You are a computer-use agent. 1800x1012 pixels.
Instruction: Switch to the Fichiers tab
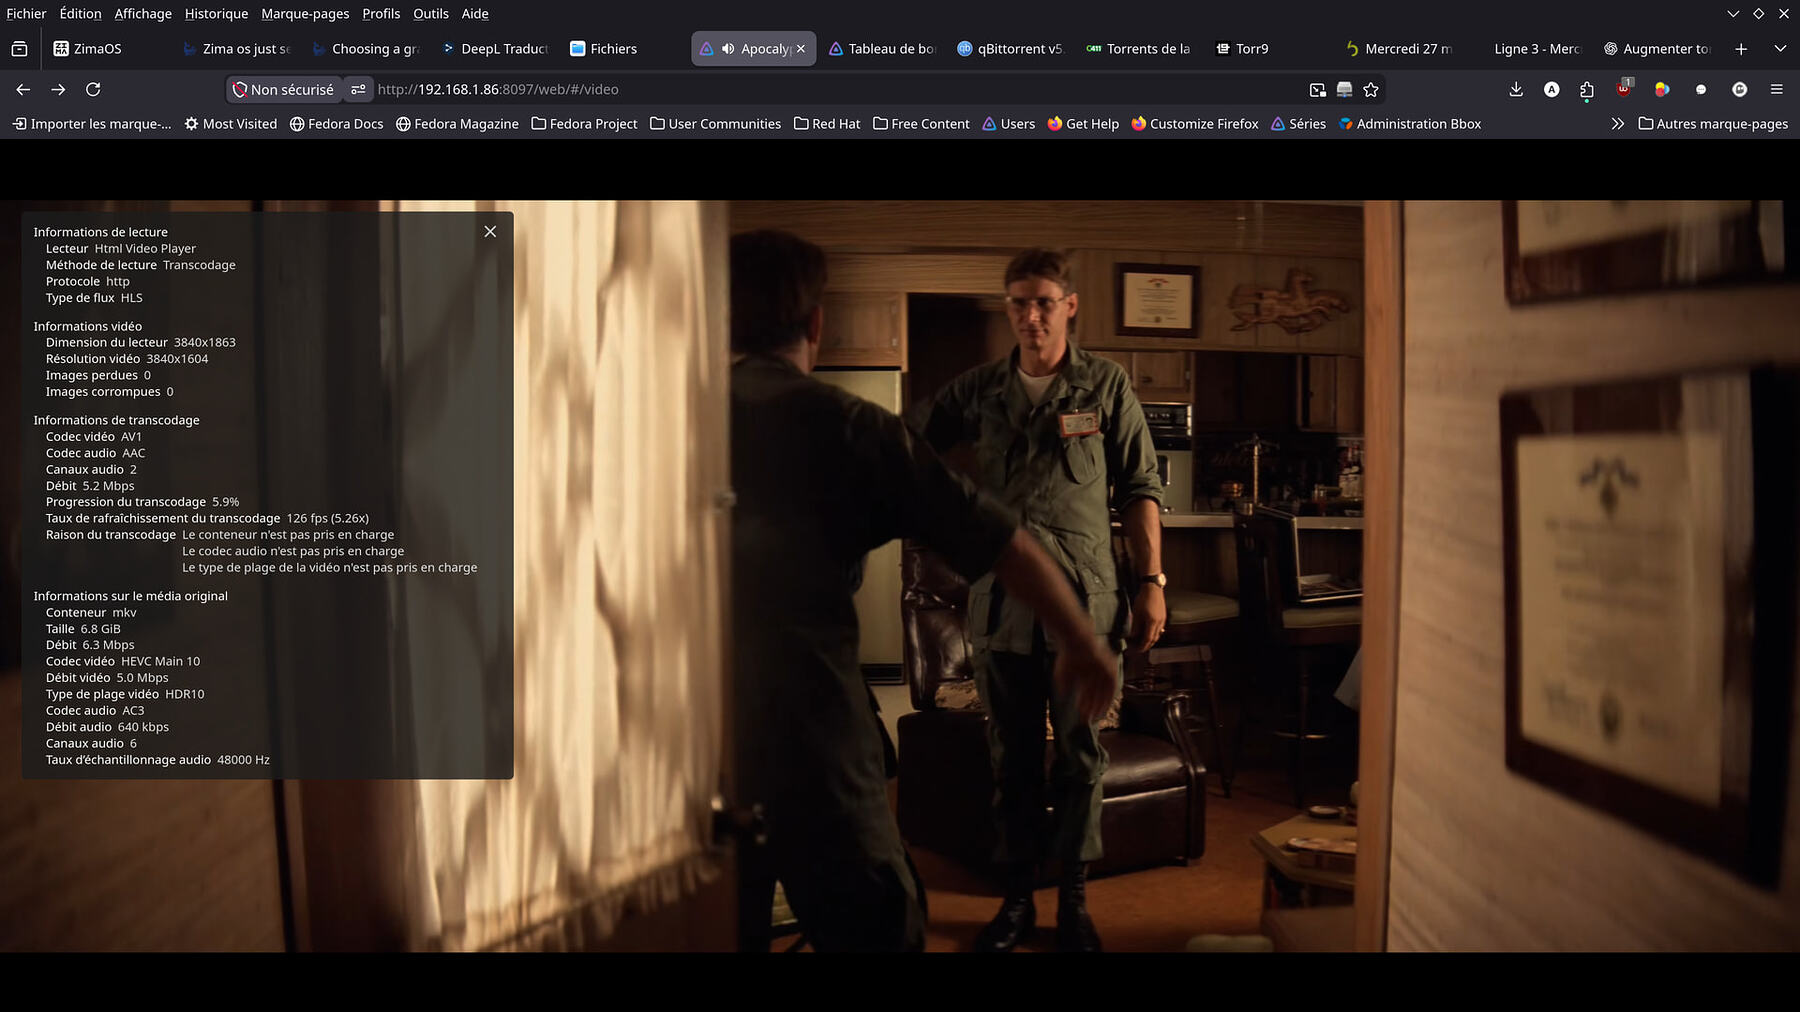pos(623,49)
